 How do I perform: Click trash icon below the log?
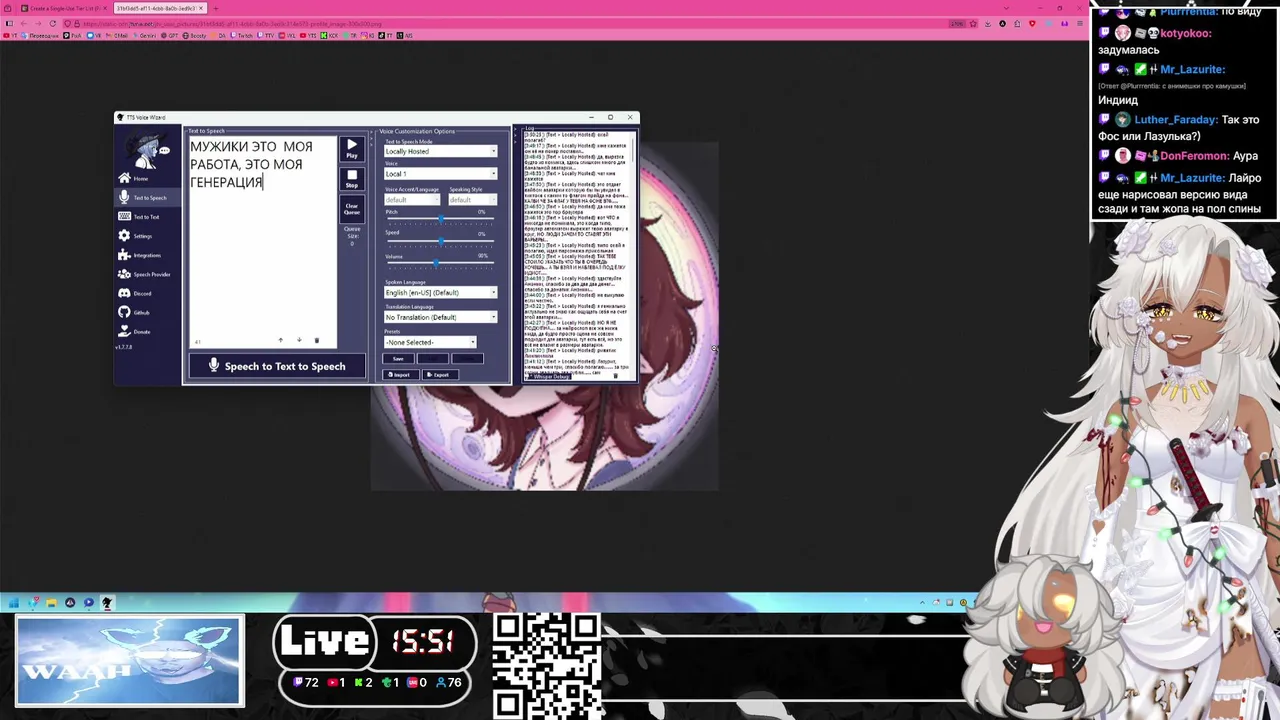(x=615, y=376)
